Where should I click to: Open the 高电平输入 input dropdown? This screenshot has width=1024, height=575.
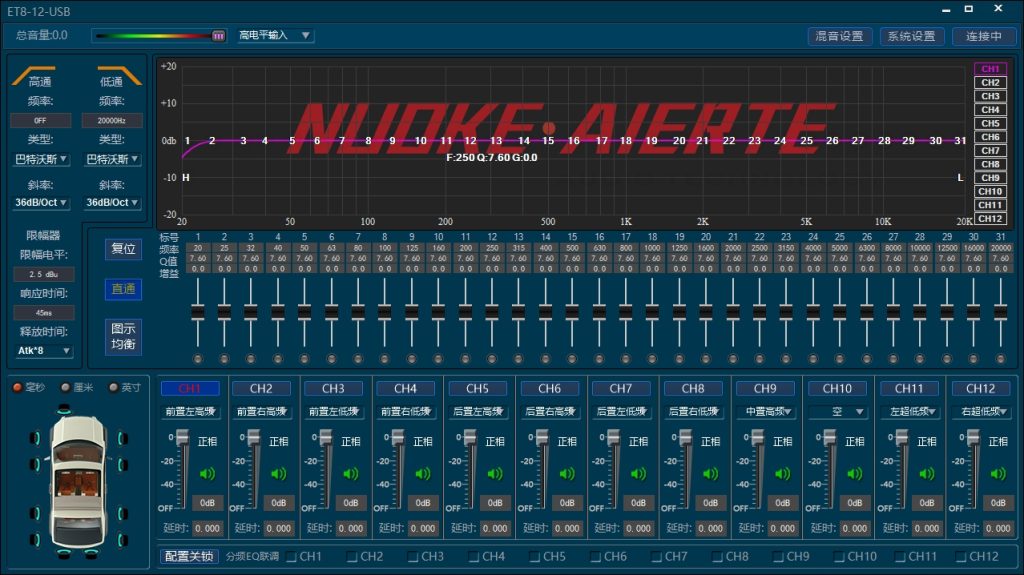coord(275,35)
